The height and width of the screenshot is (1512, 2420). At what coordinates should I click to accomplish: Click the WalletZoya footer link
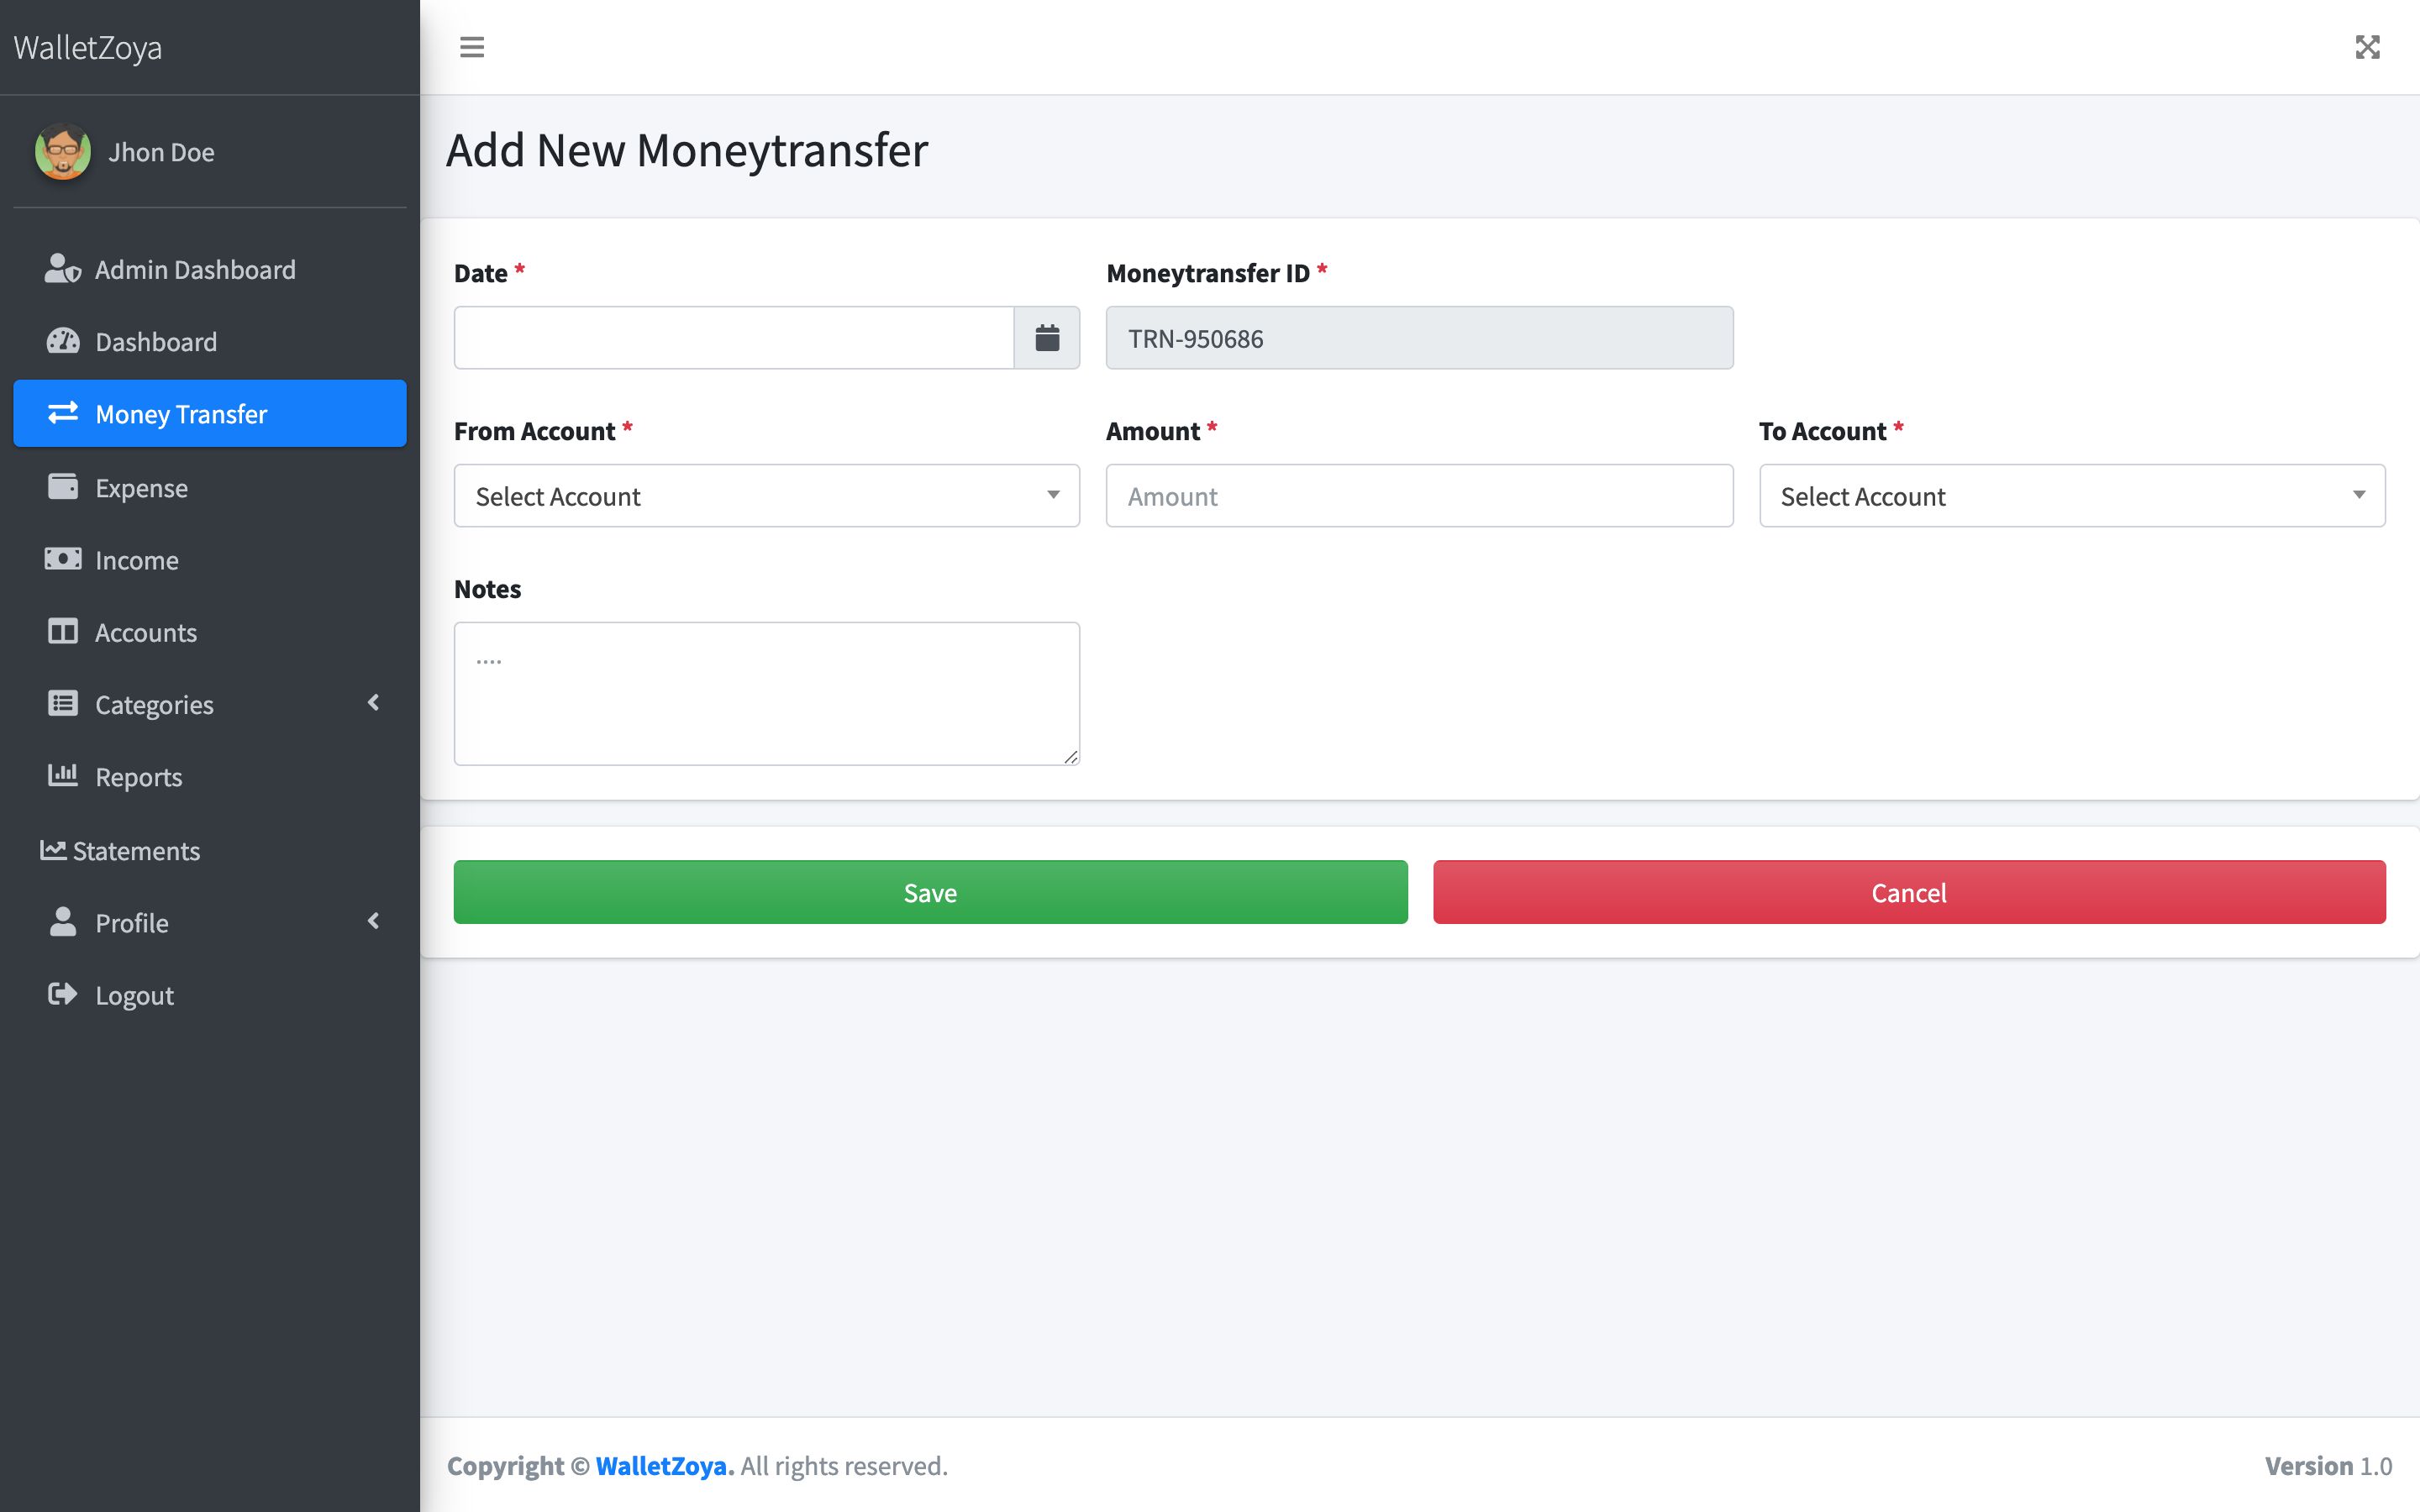click(x=664, y=1465)
